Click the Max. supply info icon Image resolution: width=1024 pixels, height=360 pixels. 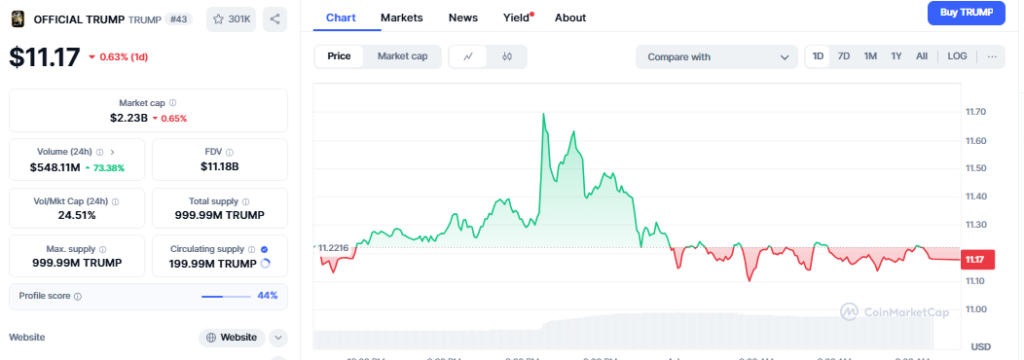[x=103, y=249]
